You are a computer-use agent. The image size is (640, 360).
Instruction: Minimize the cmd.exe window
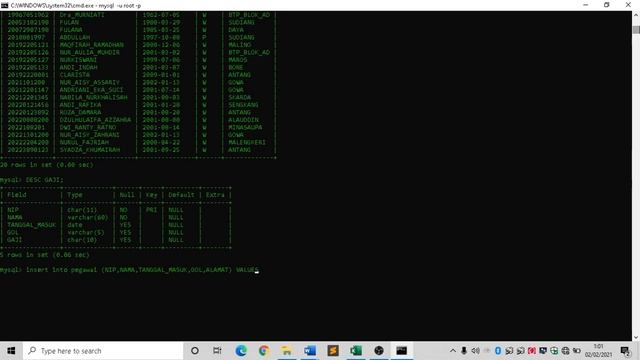pyautogui.click(x=586, y=5)
